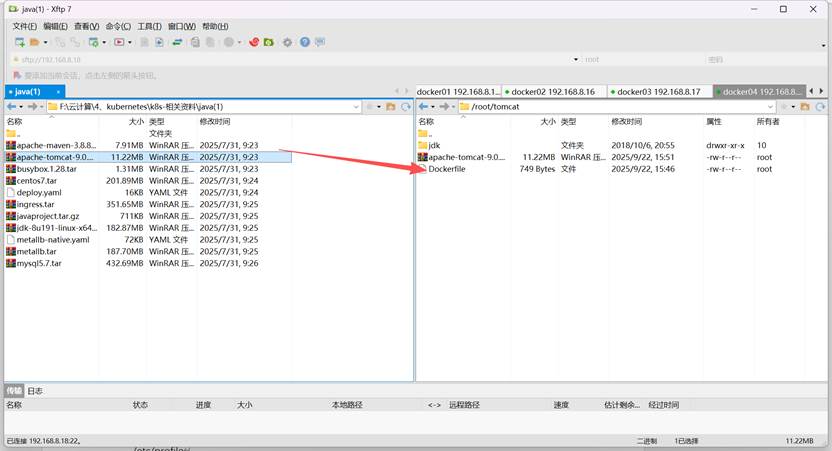
Task: Sort remote files by 所有者 column header
Action: point(779,122)
